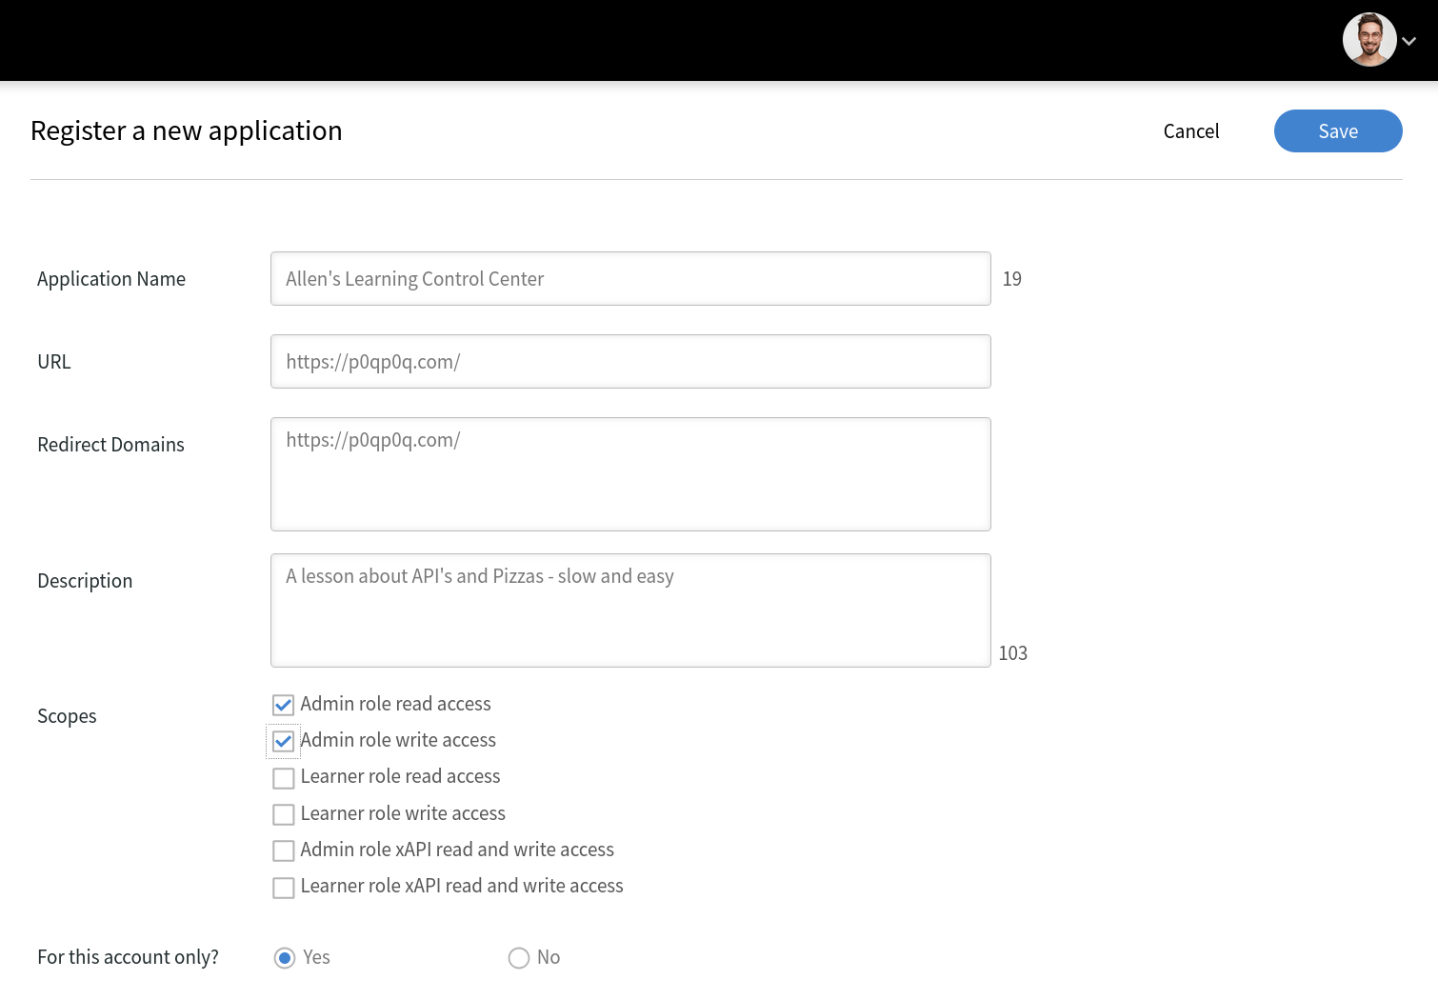Expand the profile dropdown chevron
The height and width of the screenshot is (1000, 1438).
[x=1409, y=41]
